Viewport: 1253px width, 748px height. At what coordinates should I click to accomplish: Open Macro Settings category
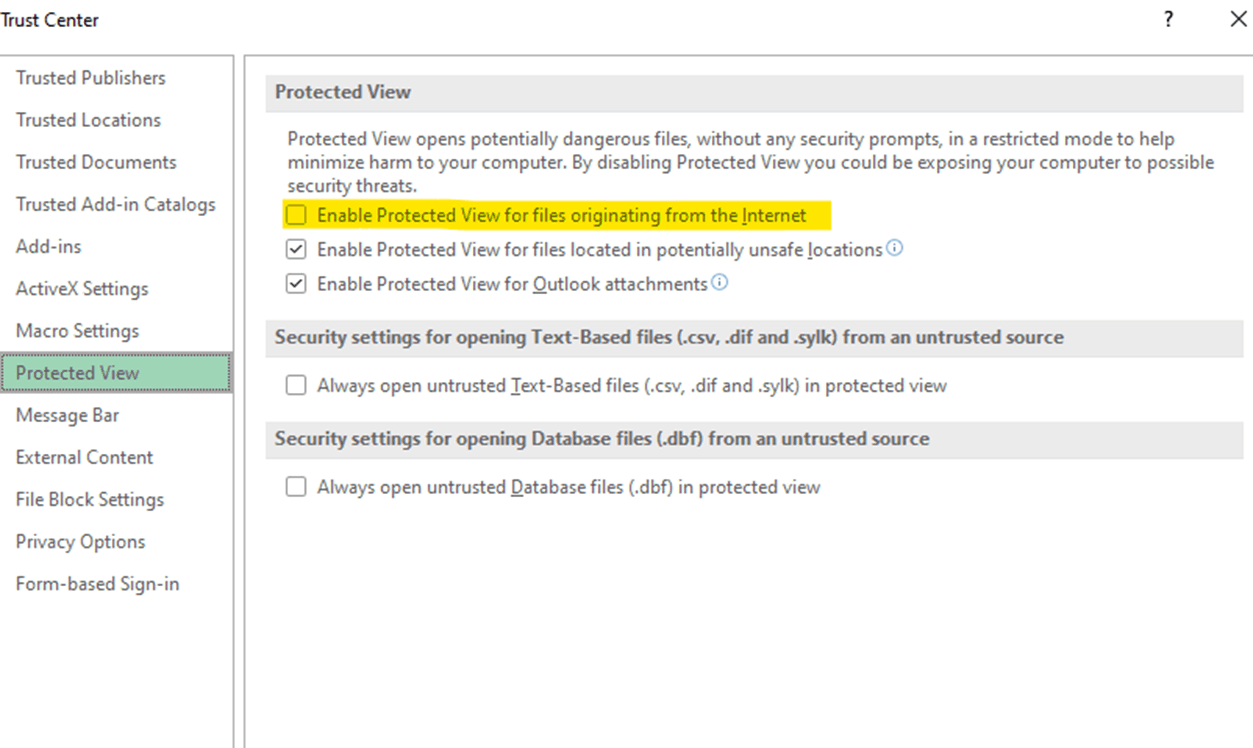[x=78, y=331]
